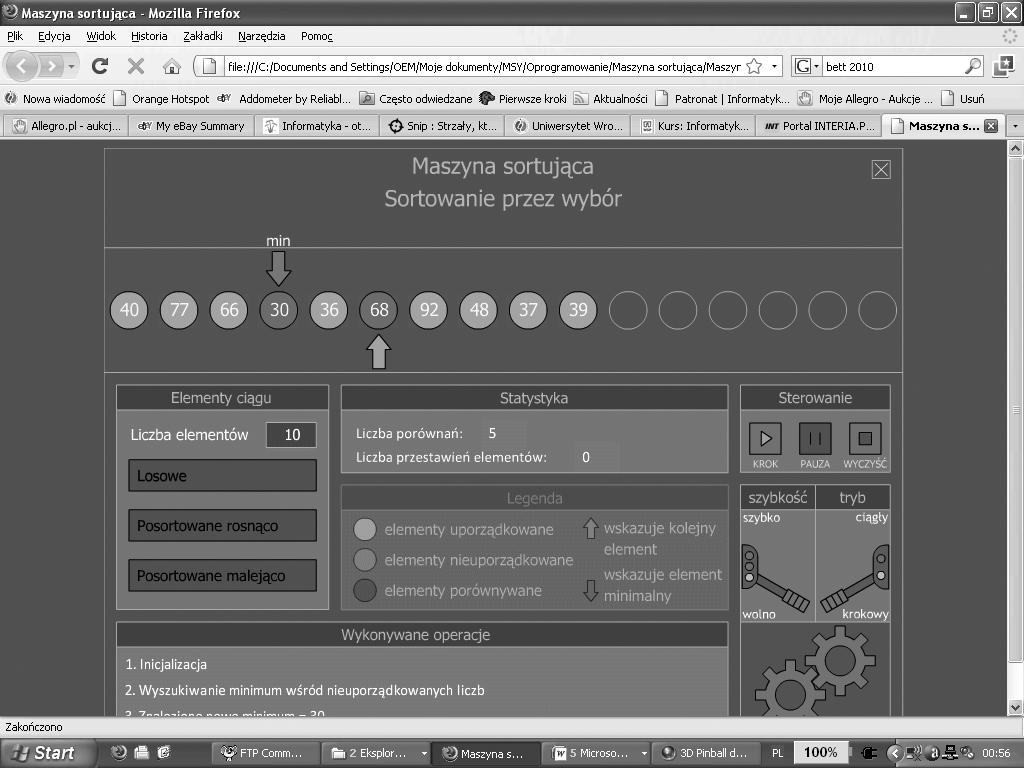1024x768 pixels.
Task: Open Orange Hotspot bookmark
Action: point(162,99)
